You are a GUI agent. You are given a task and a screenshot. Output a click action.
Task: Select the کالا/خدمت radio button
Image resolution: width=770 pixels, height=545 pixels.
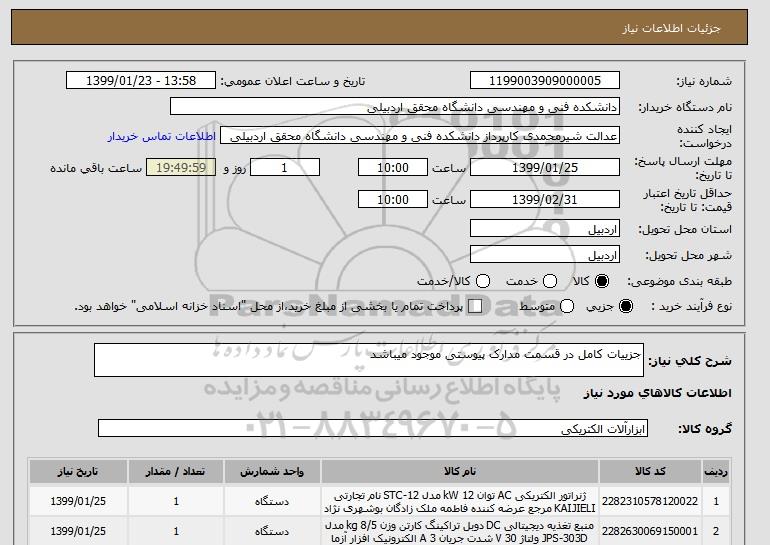point(483,281)
